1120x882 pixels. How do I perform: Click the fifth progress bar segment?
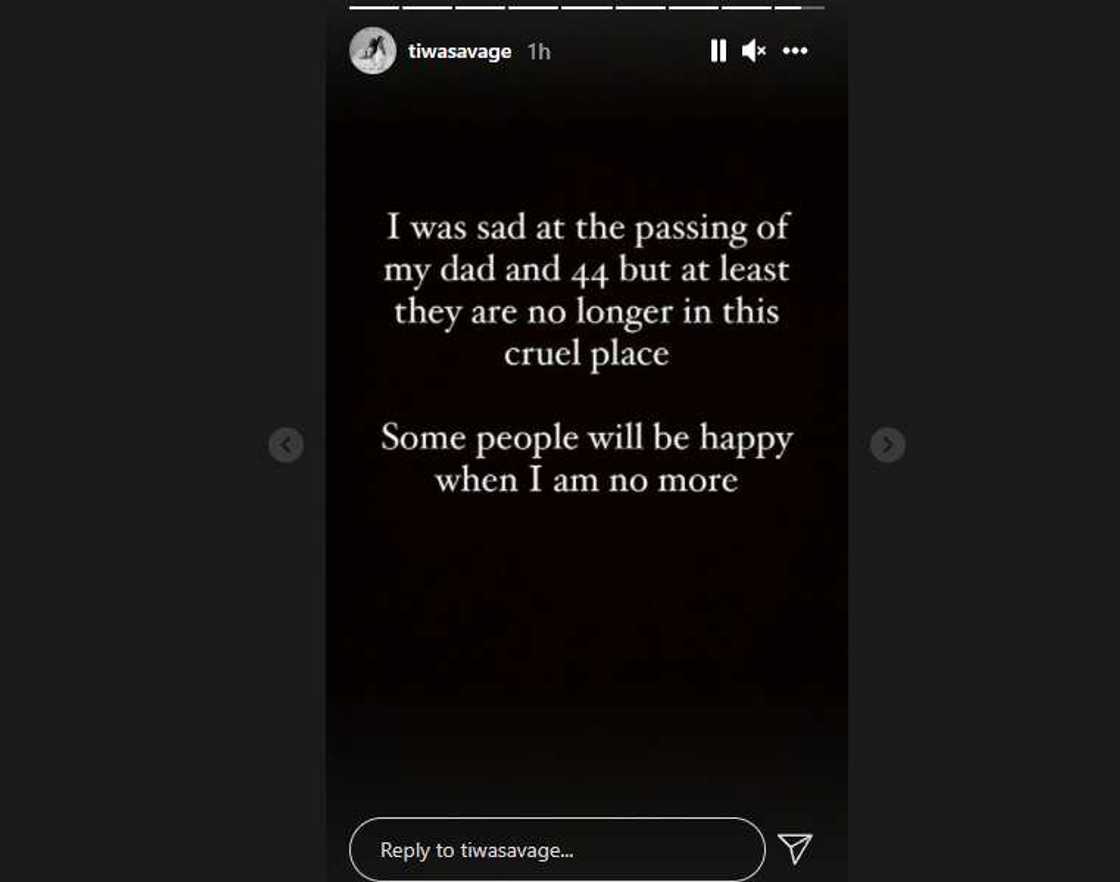tap(586, 7)
